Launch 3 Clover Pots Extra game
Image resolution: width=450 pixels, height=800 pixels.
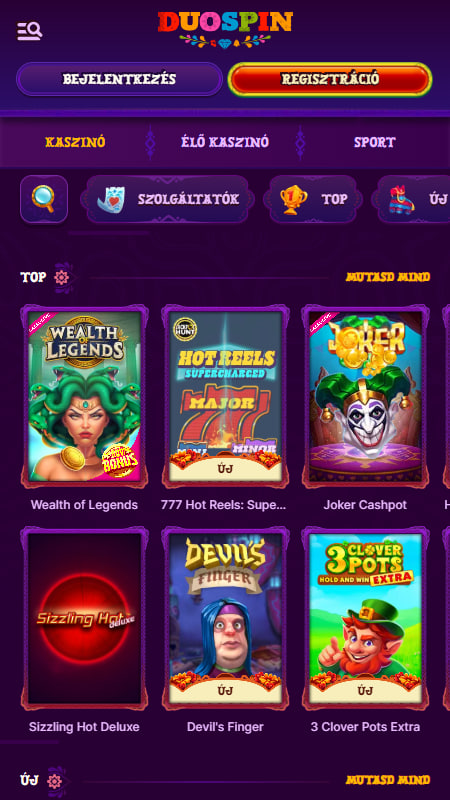[x=365, y=618]
